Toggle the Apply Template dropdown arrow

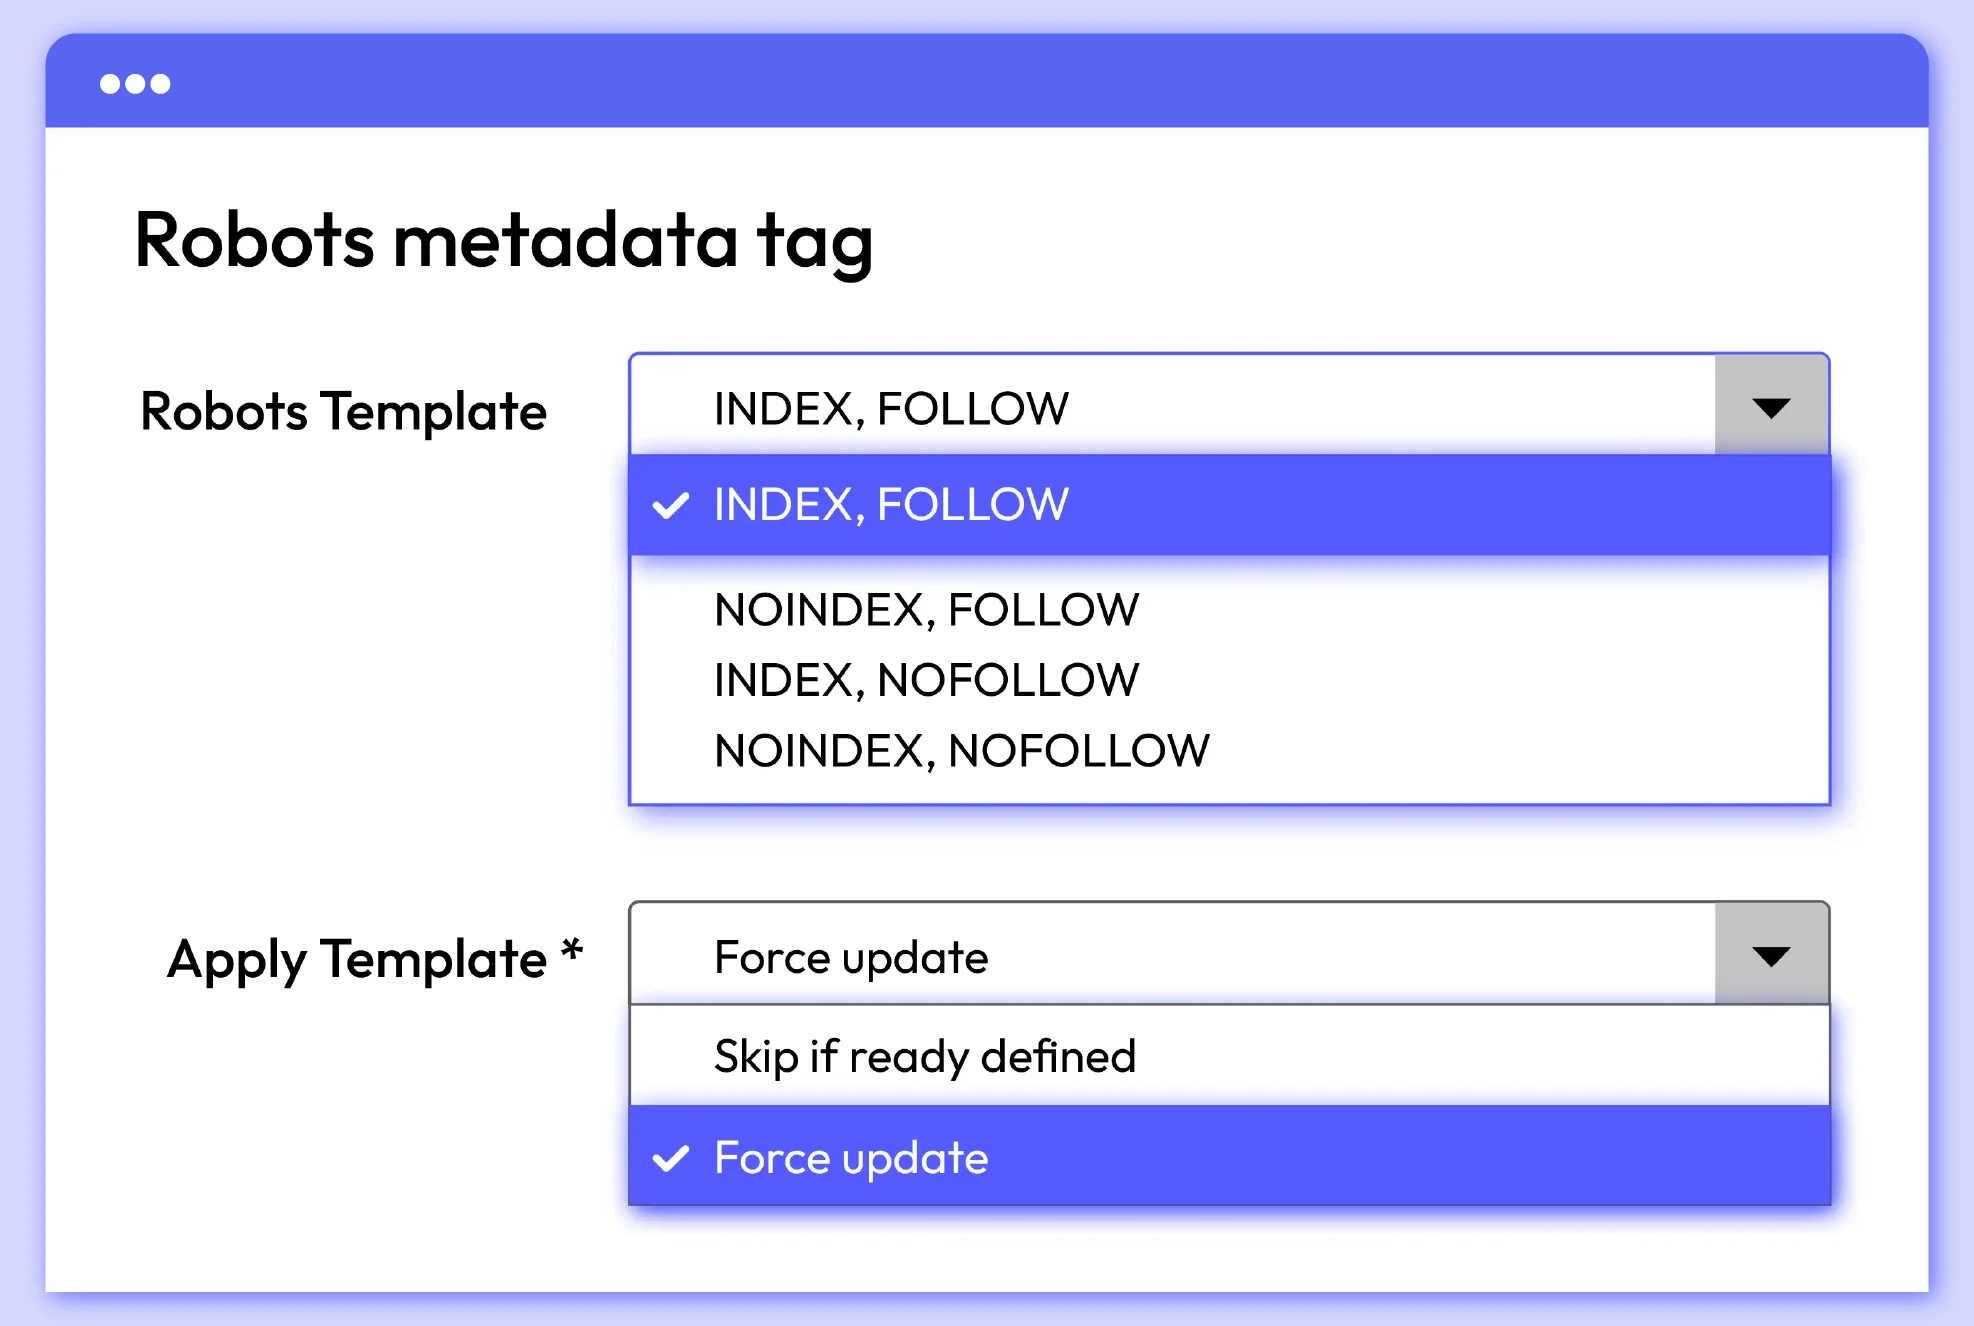(x=1771, y=956)
